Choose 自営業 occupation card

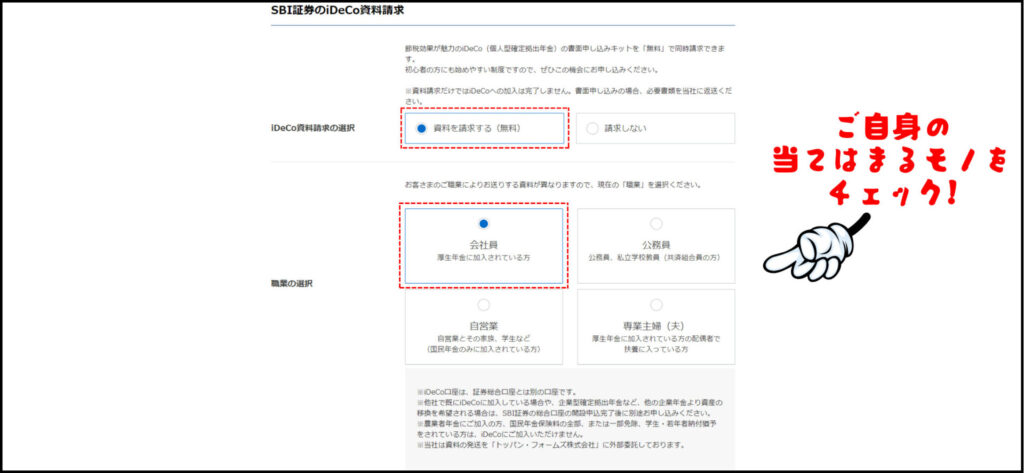tap(484, 327)
